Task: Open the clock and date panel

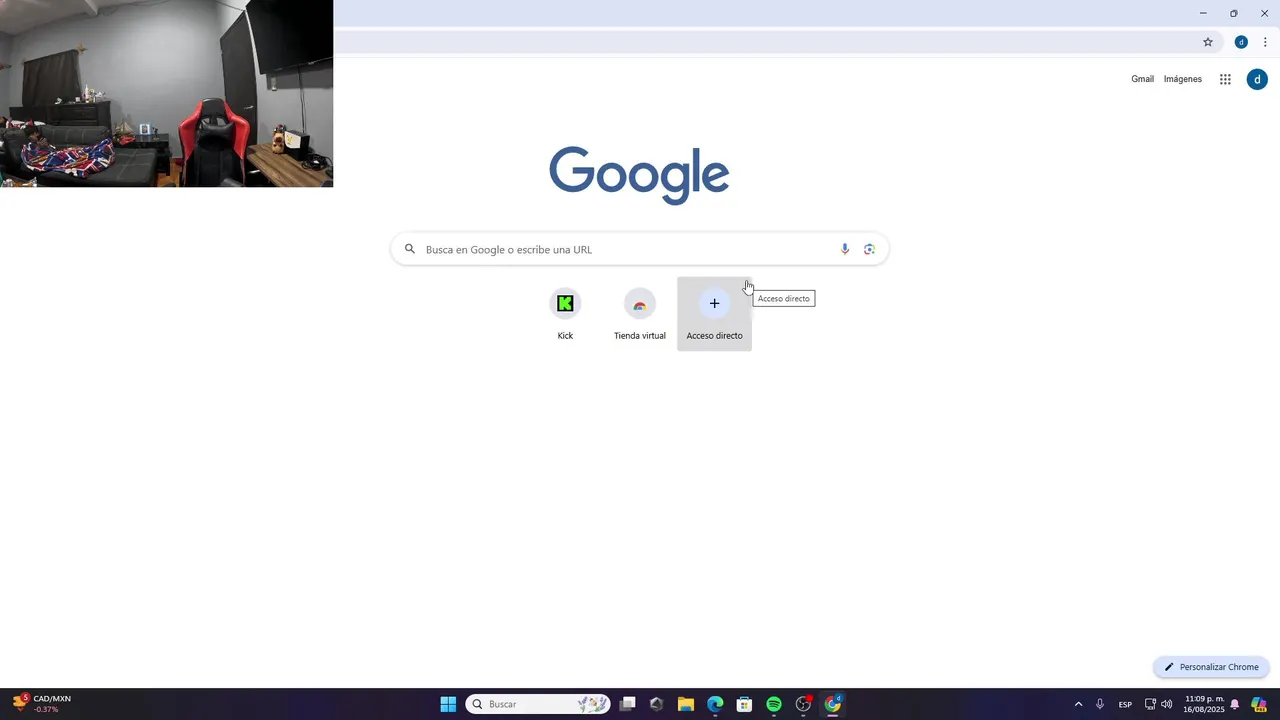Action: click(x=1204, y=704)
